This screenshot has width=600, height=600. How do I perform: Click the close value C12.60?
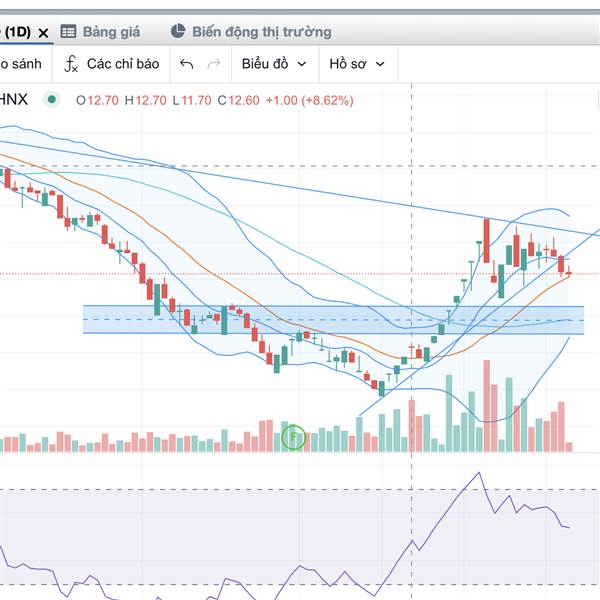tap(238, 101)
